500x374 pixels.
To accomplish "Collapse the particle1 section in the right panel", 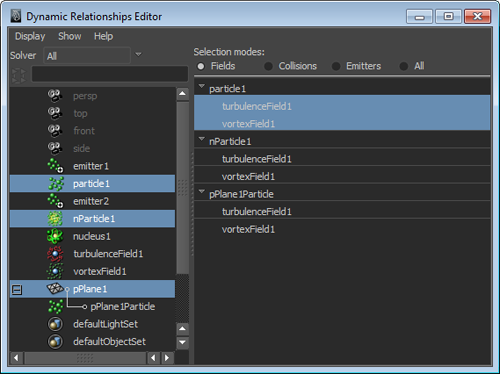I will (201, 86).
